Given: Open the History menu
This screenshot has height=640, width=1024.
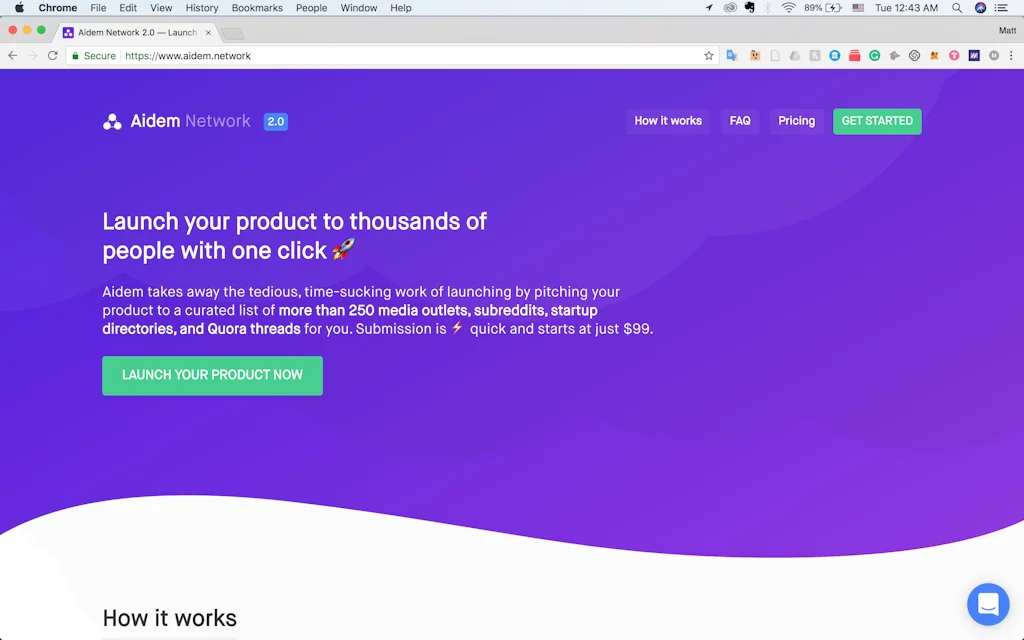Looking at the screenshot, I should (201, 8).
